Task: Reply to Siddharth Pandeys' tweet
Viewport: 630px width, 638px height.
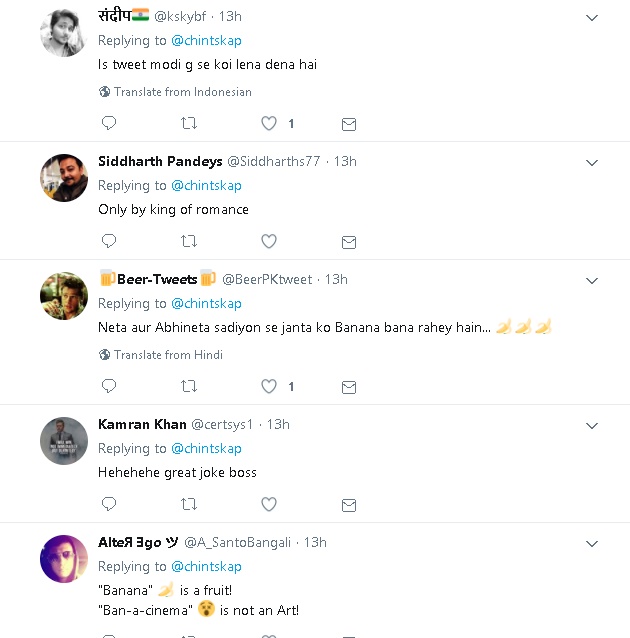Action: [109, 241]
